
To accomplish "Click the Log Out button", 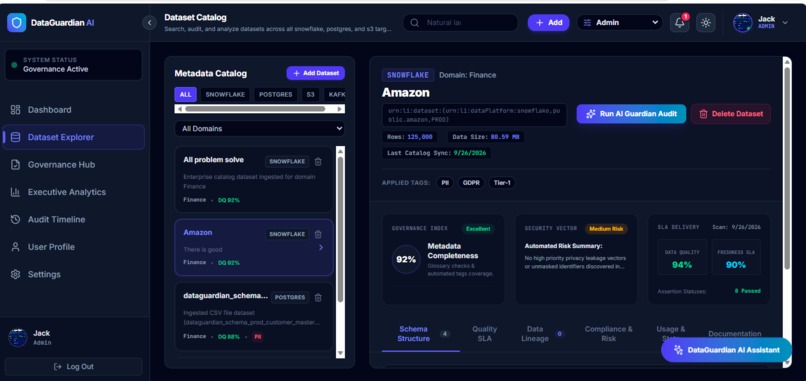I will (x=74, y=367).
